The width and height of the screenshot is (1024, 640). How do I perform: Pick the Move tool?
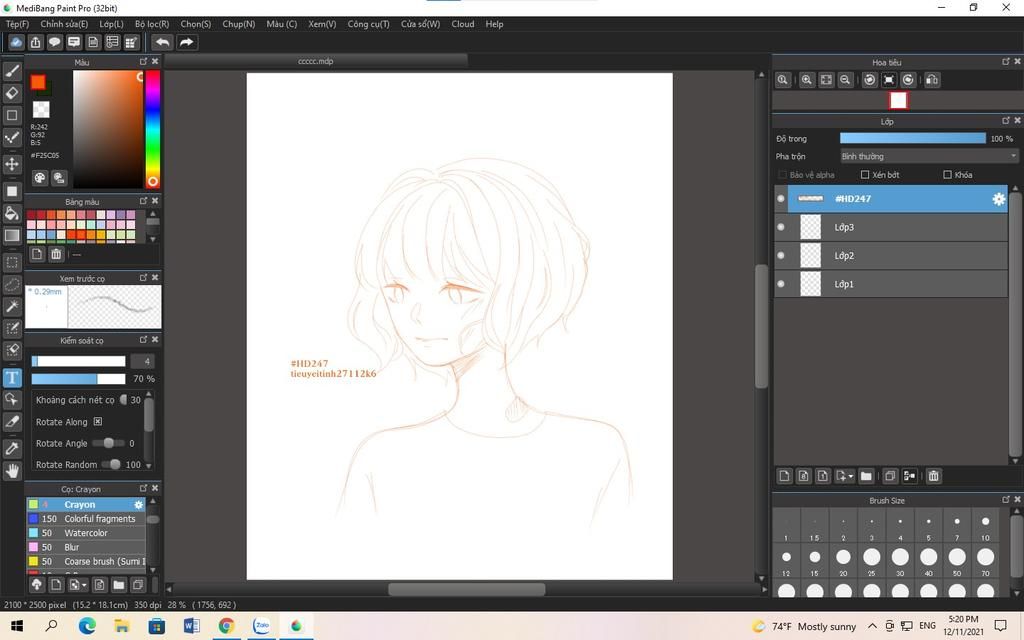point(12,163)
